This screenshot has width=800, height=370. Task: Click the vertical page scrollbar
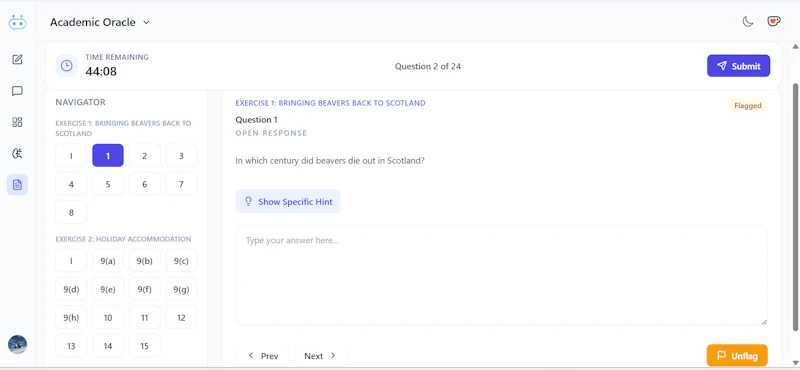(795, 207)
